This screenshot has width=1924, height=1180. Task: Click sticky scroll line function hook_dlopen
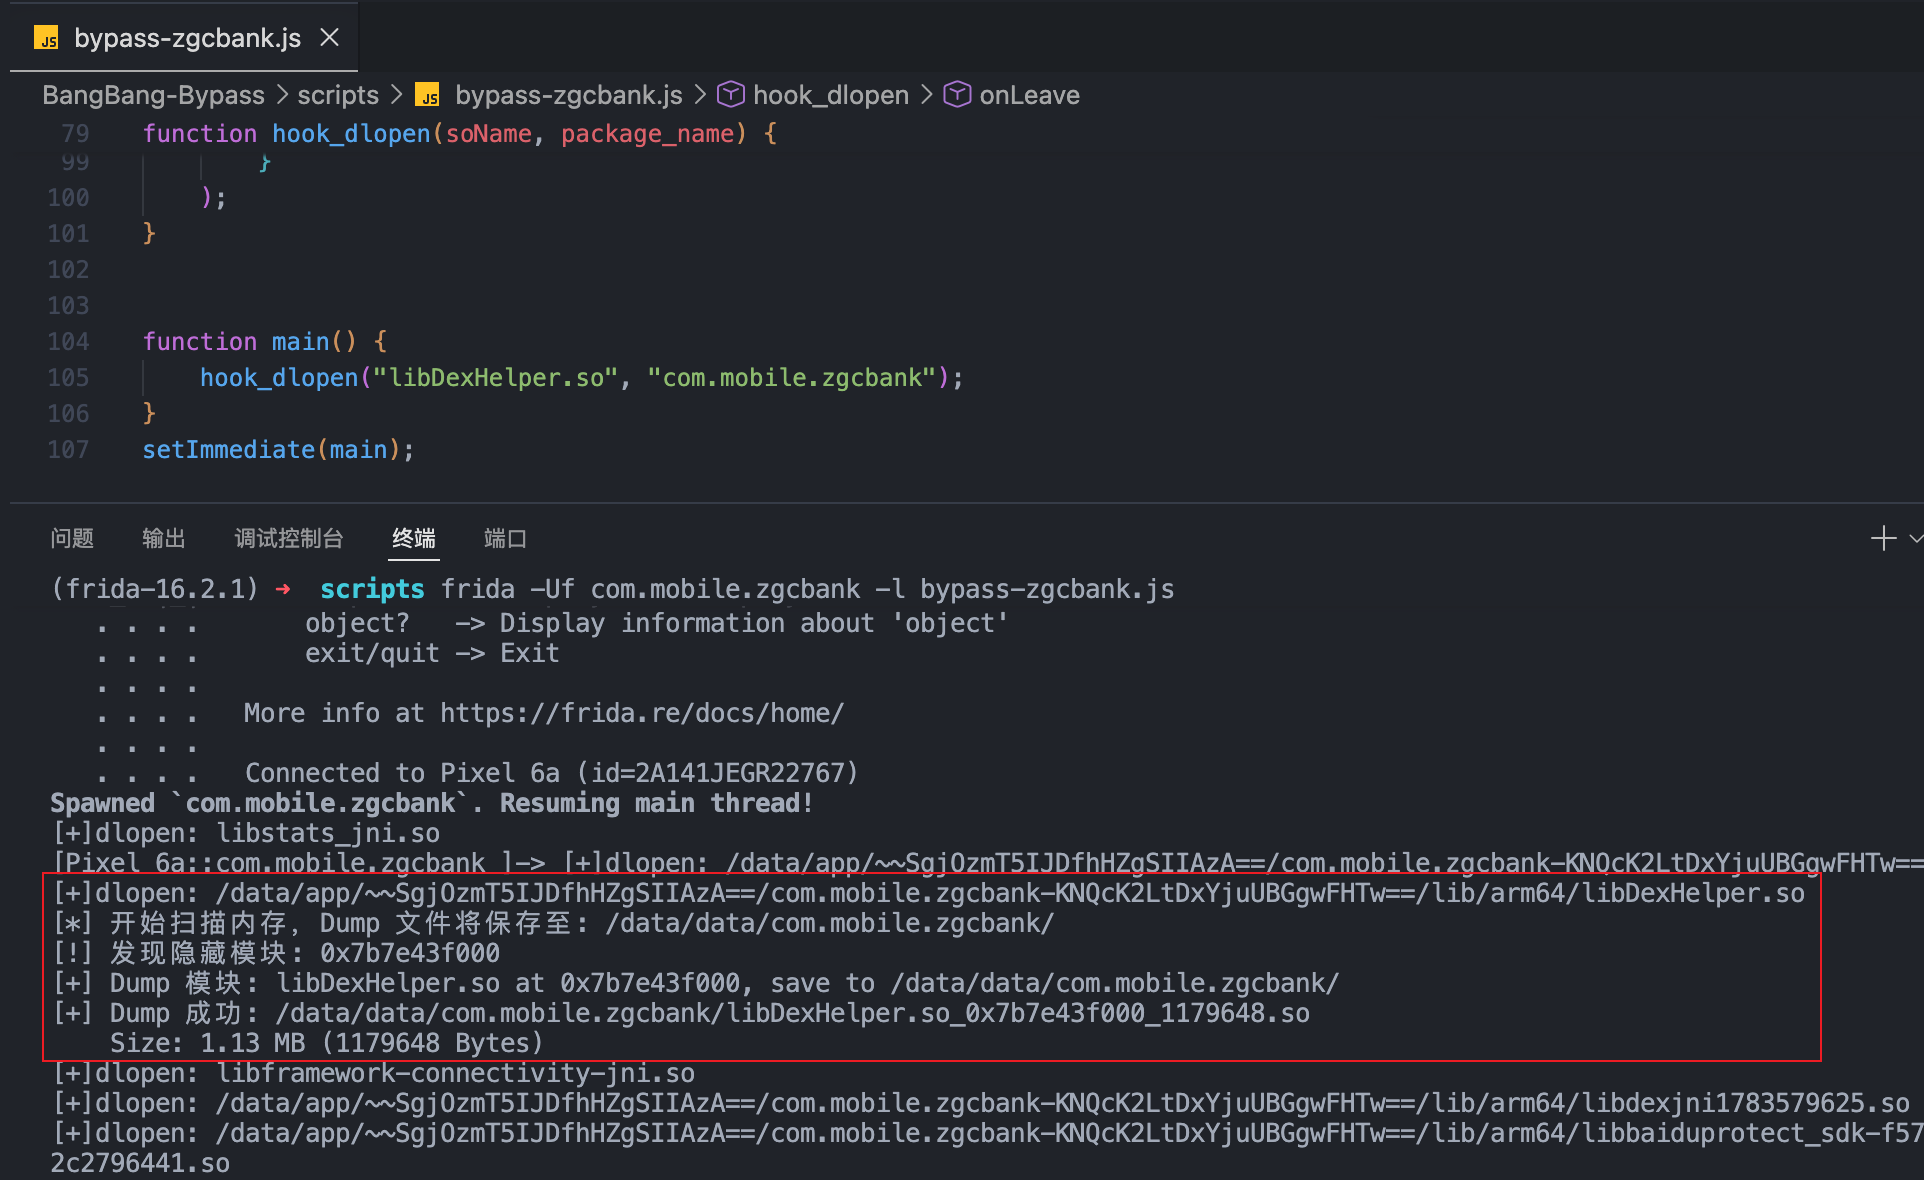tap(460, 133)
